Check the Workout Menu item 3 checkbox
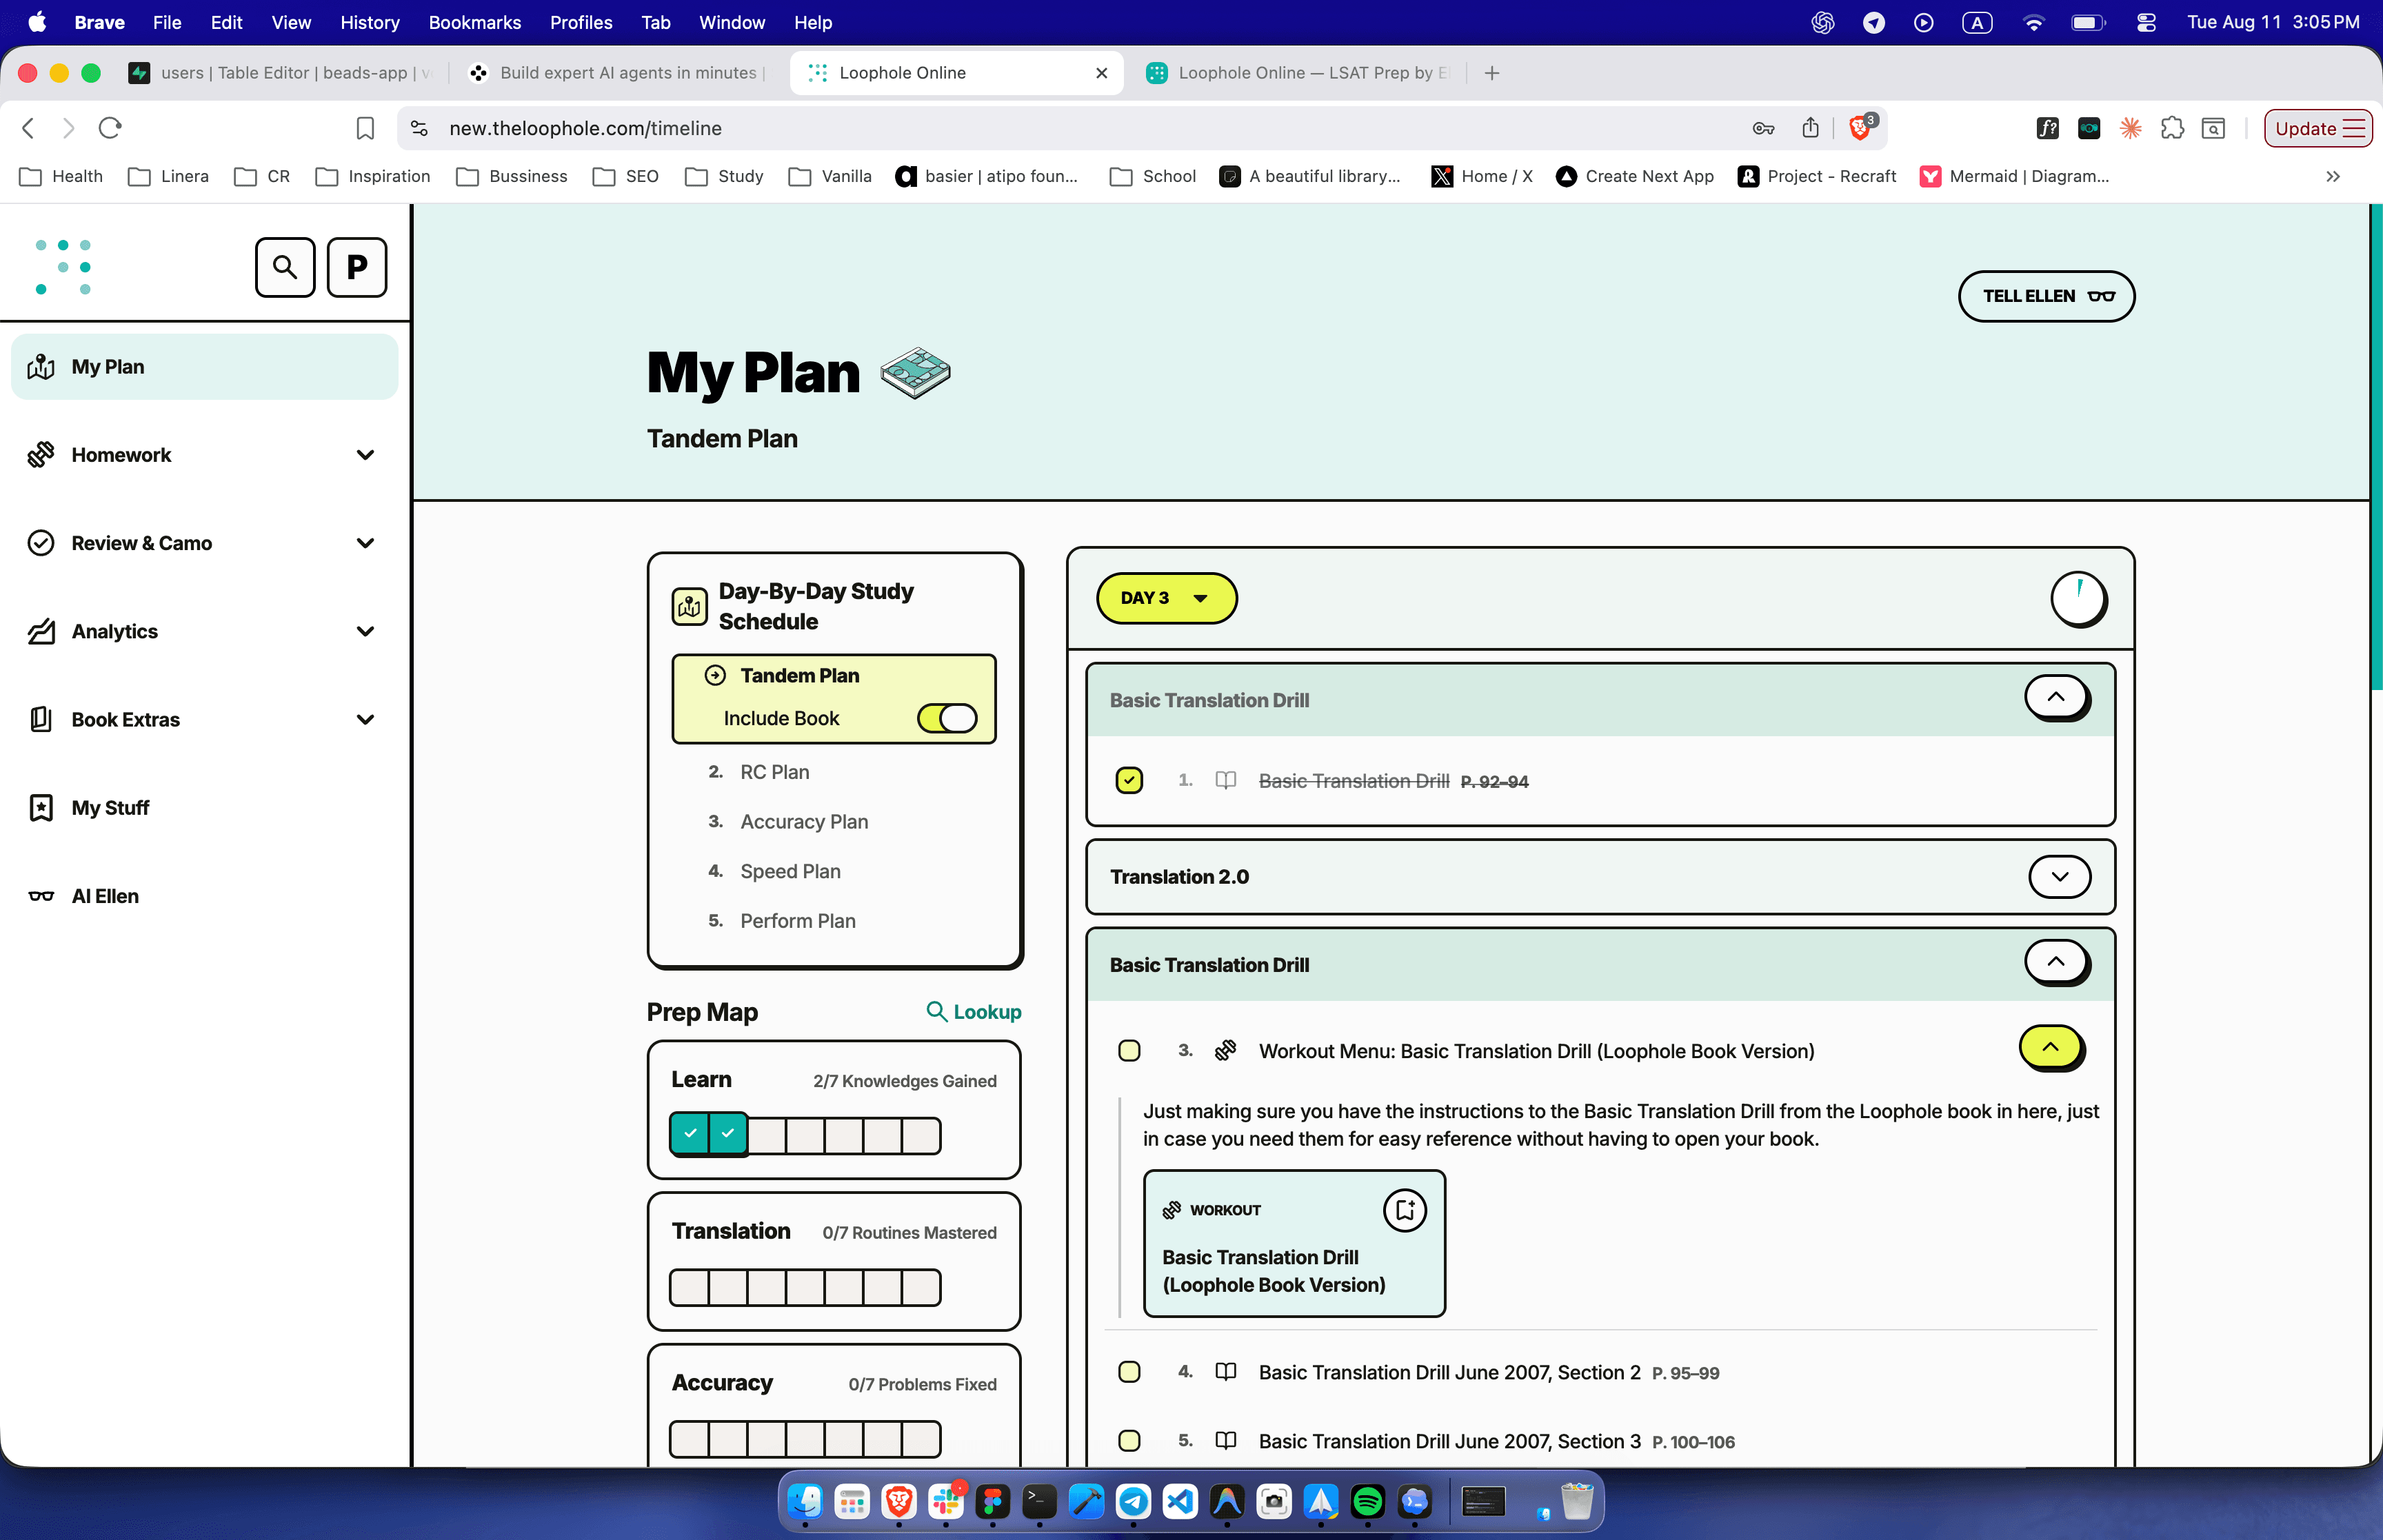This screenshot has width=2383, height=1540. click(x=1129, y=1050)
